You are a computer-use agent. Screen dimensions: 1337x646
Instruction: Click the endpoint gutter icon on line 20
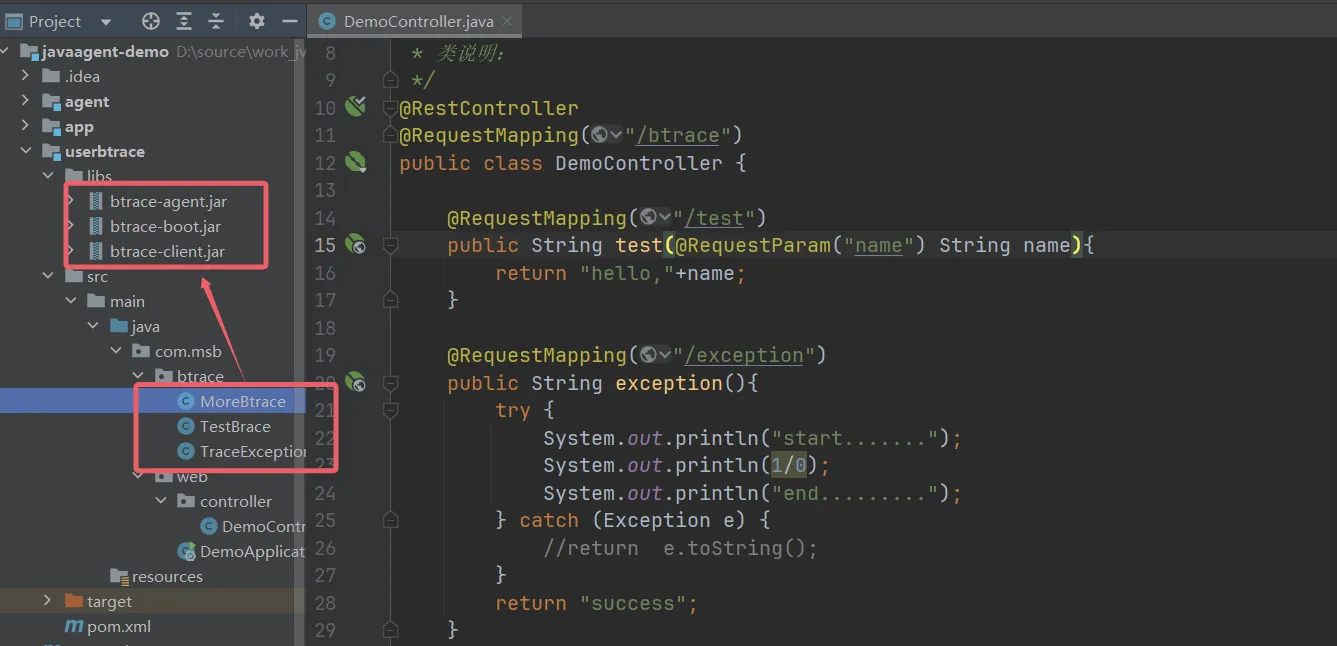tap(355, 381)
